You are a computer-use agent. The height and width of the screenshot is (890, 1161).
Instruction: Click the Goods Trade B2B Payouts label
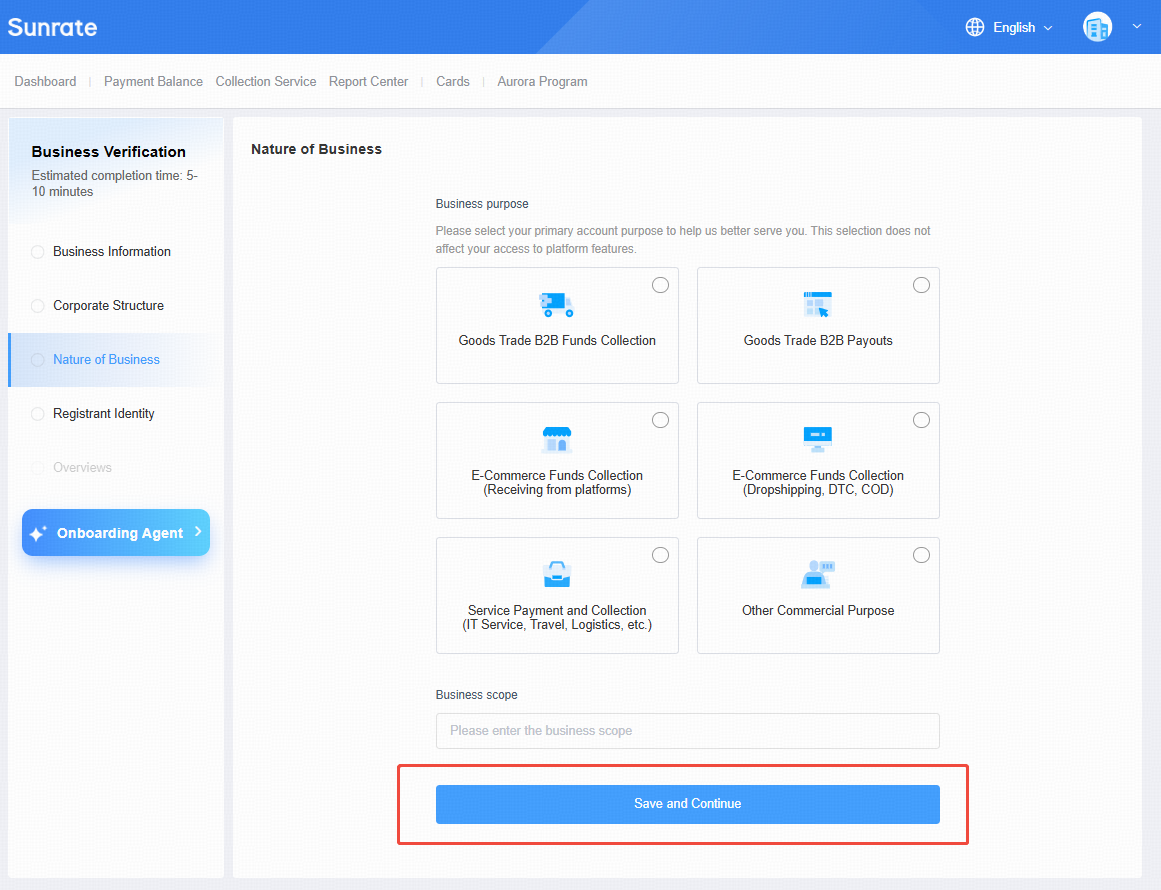[x=817, y=341]
